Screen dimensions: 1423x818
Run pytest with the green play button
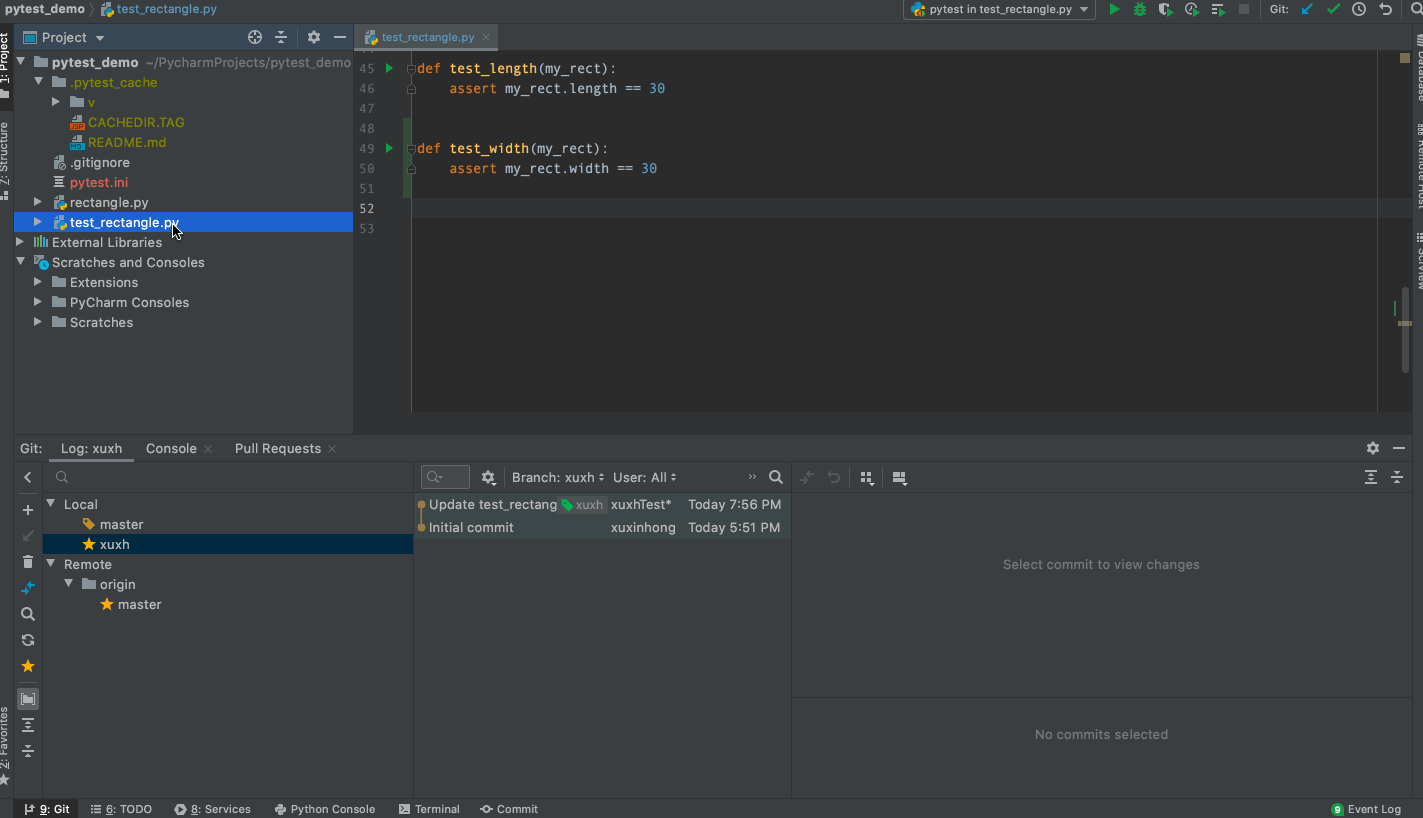(x=1114, y=9)
